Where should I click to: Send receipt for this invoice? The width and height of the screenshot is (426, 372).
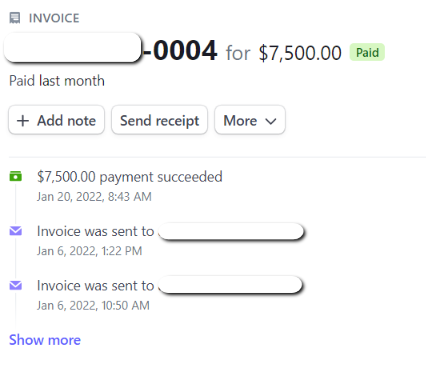tap(159, 120)
